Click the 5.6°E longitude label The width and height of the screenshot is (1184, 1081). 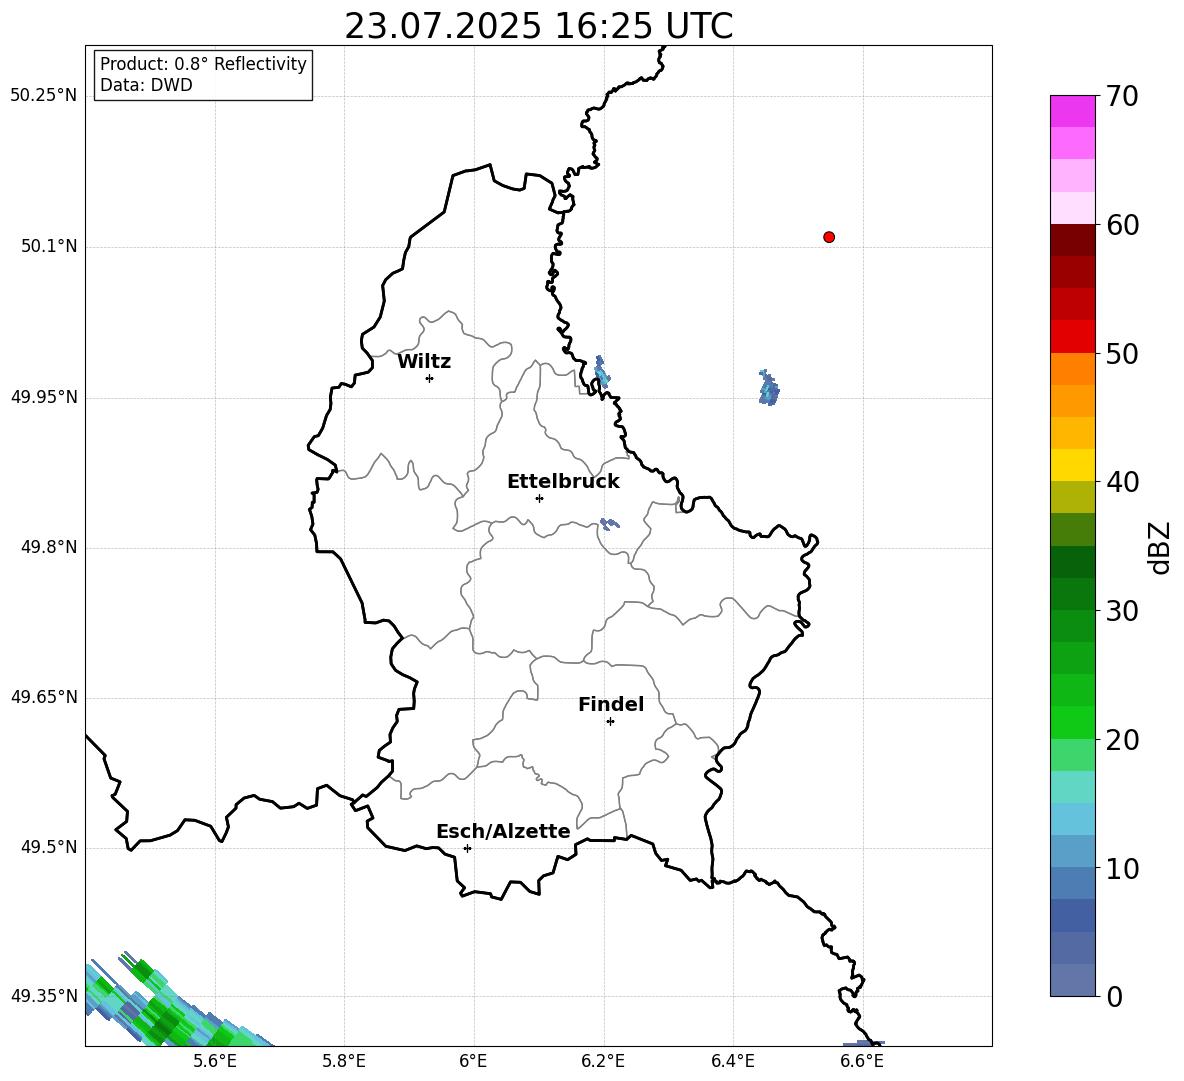[x=215, y=1061]
